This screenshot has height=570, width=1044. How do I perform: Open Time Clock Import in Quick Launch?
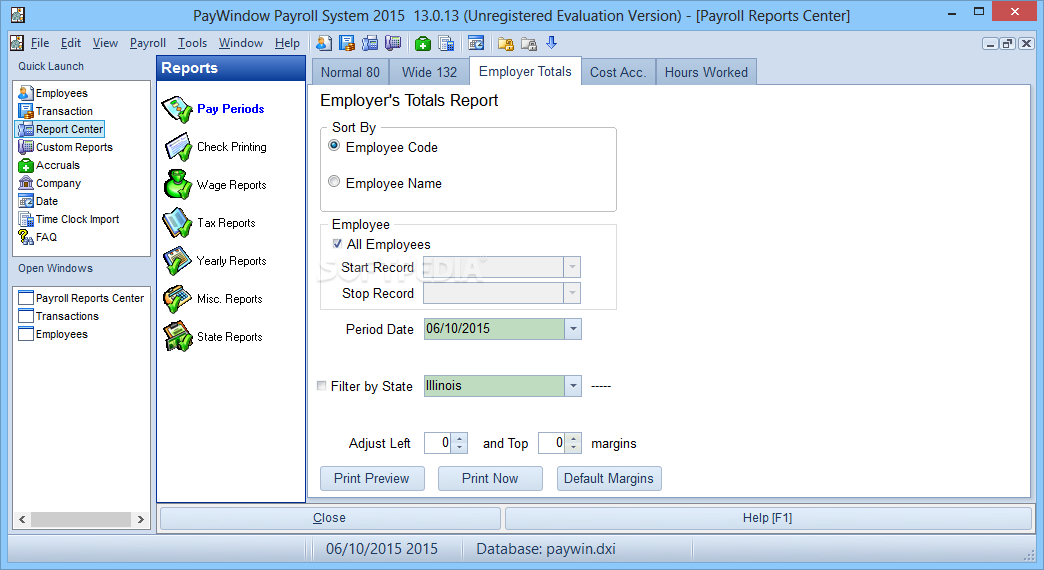[69, 219]
